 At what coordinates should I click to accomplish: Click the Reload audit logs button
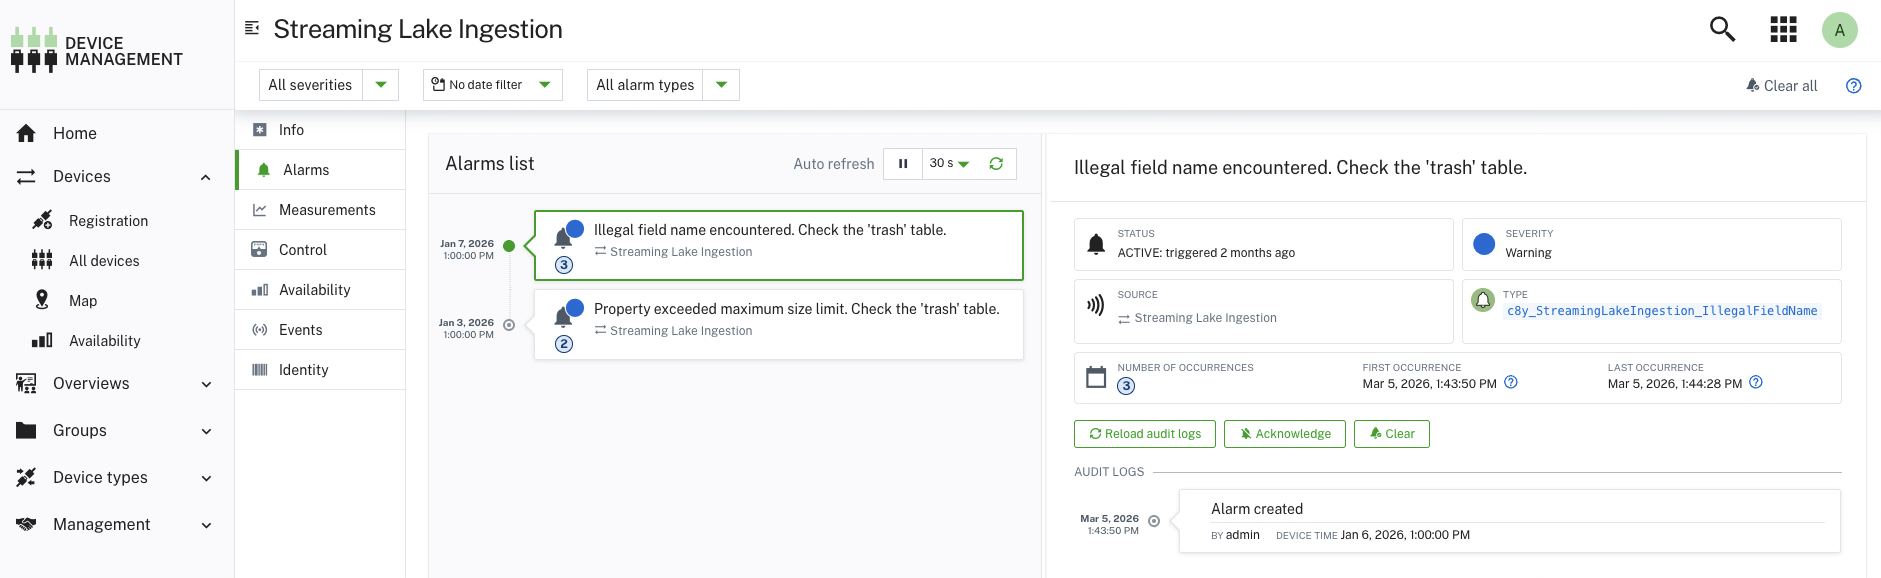pyautogui.click(x=1145, y=434)
